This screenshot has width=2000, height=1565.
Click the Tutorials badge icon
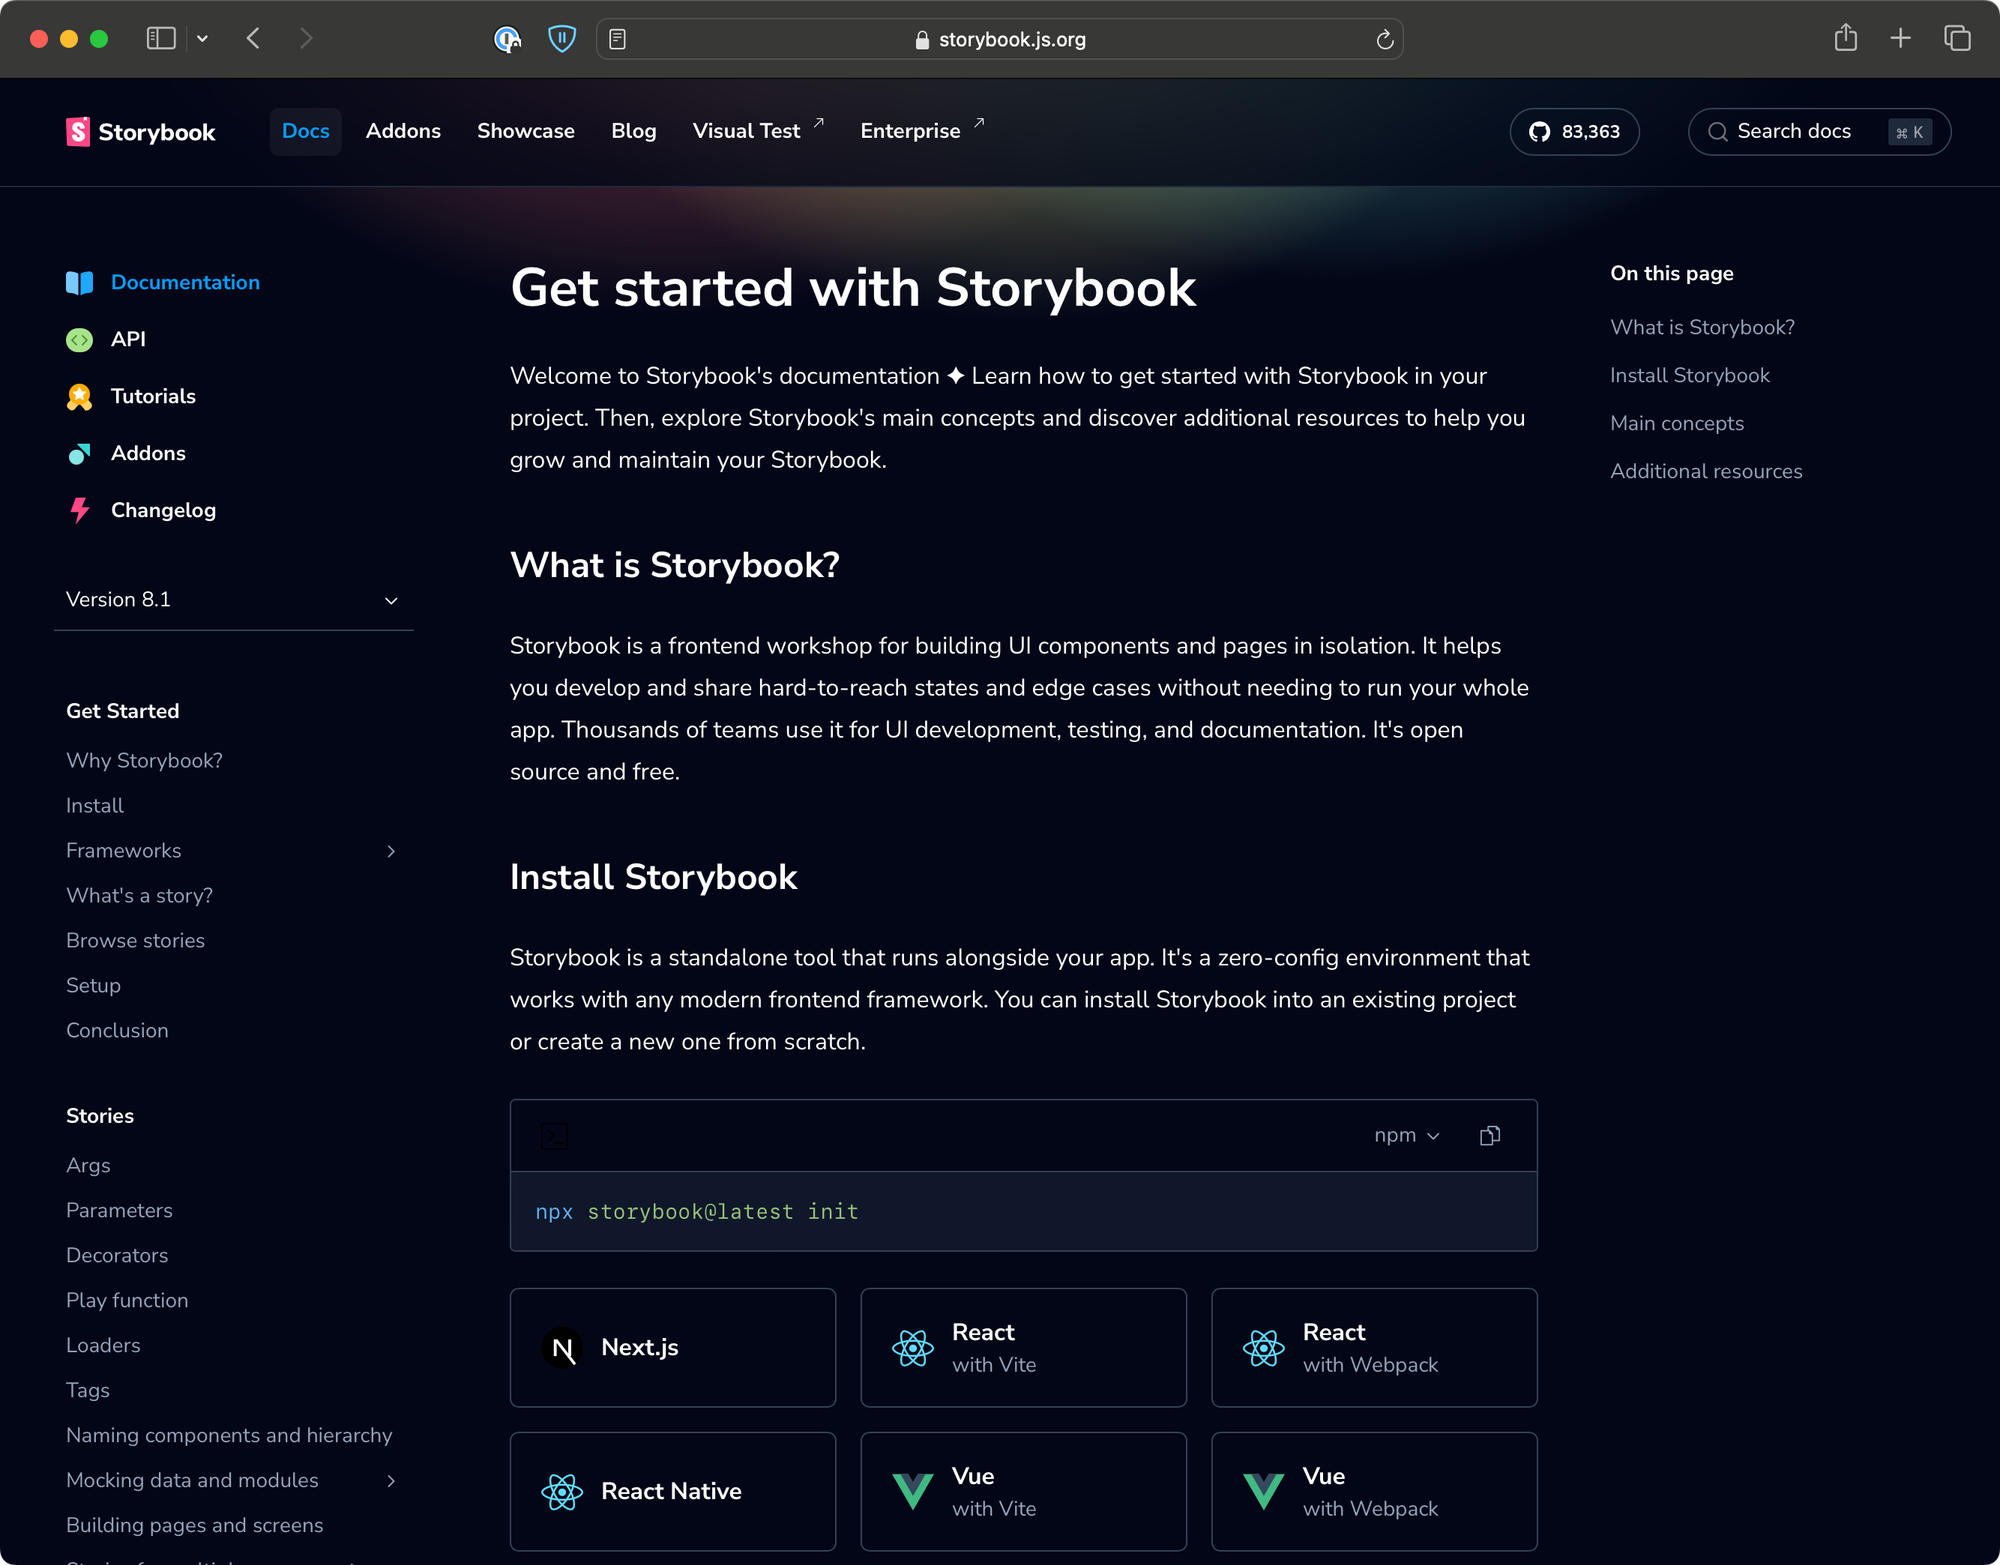79,397
